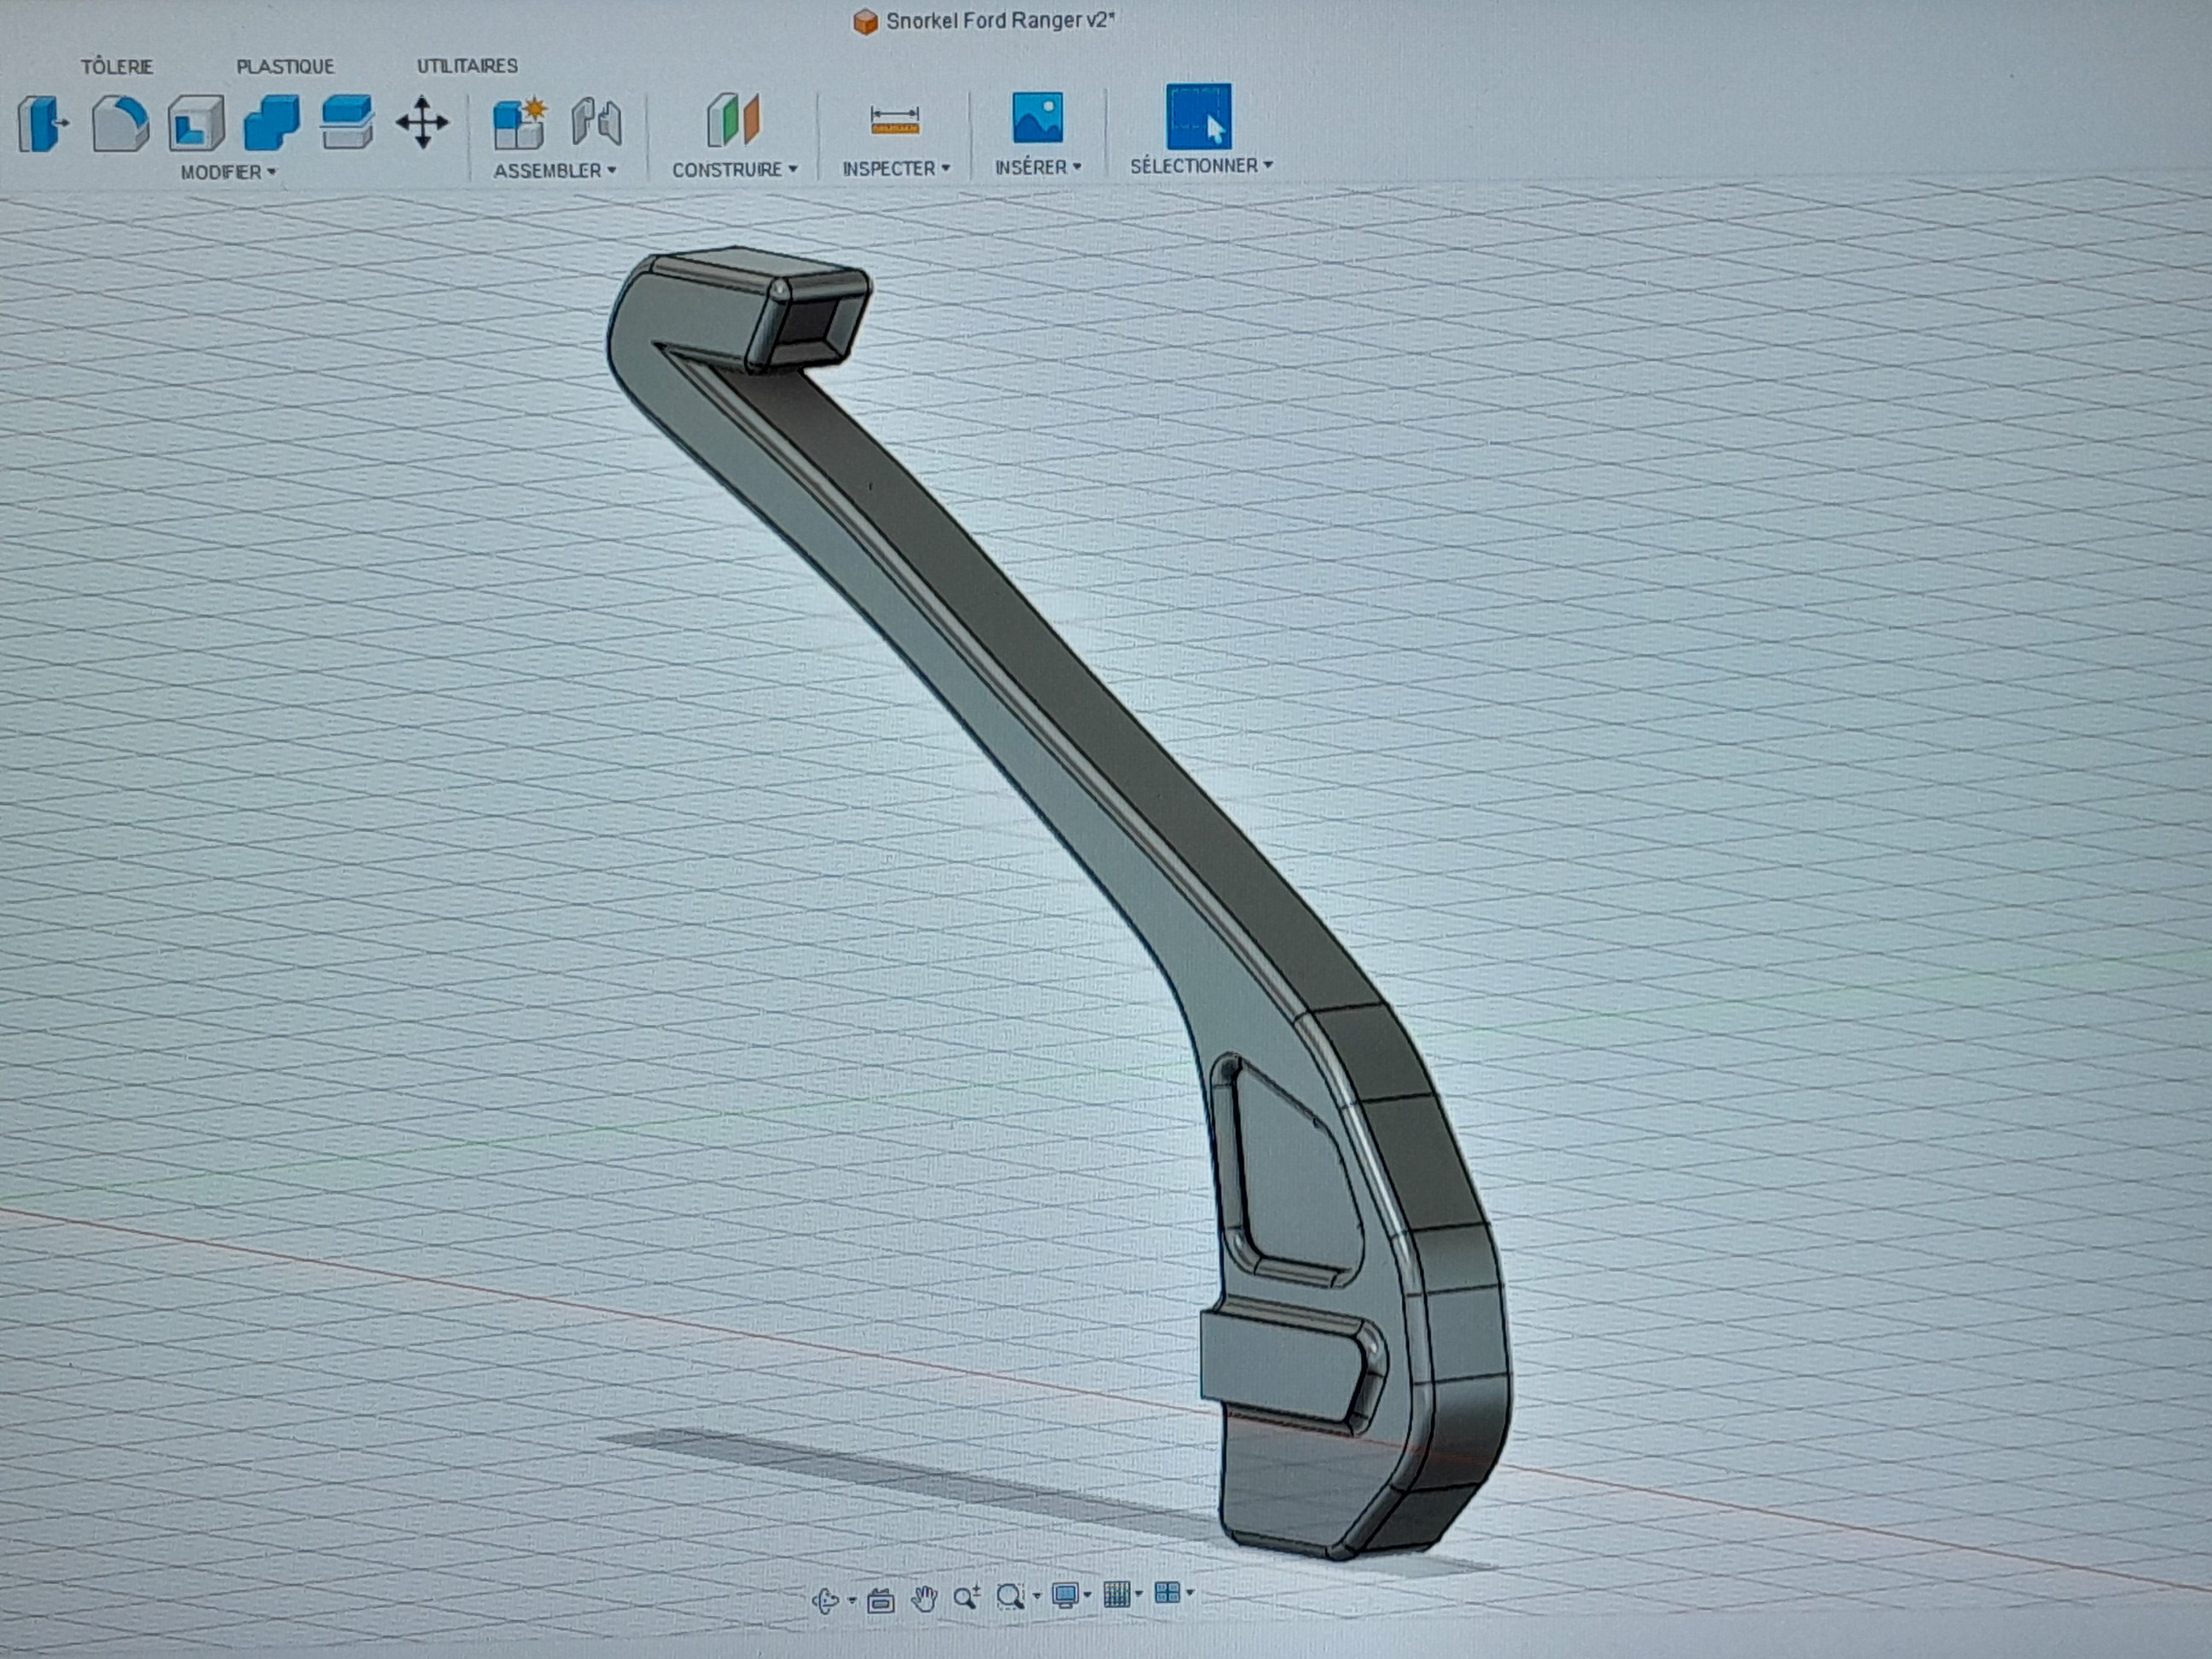Select the Joint tool icon
This screenshot has height=1659, width=2212.
pyautogui.click(x=597, y=122)
